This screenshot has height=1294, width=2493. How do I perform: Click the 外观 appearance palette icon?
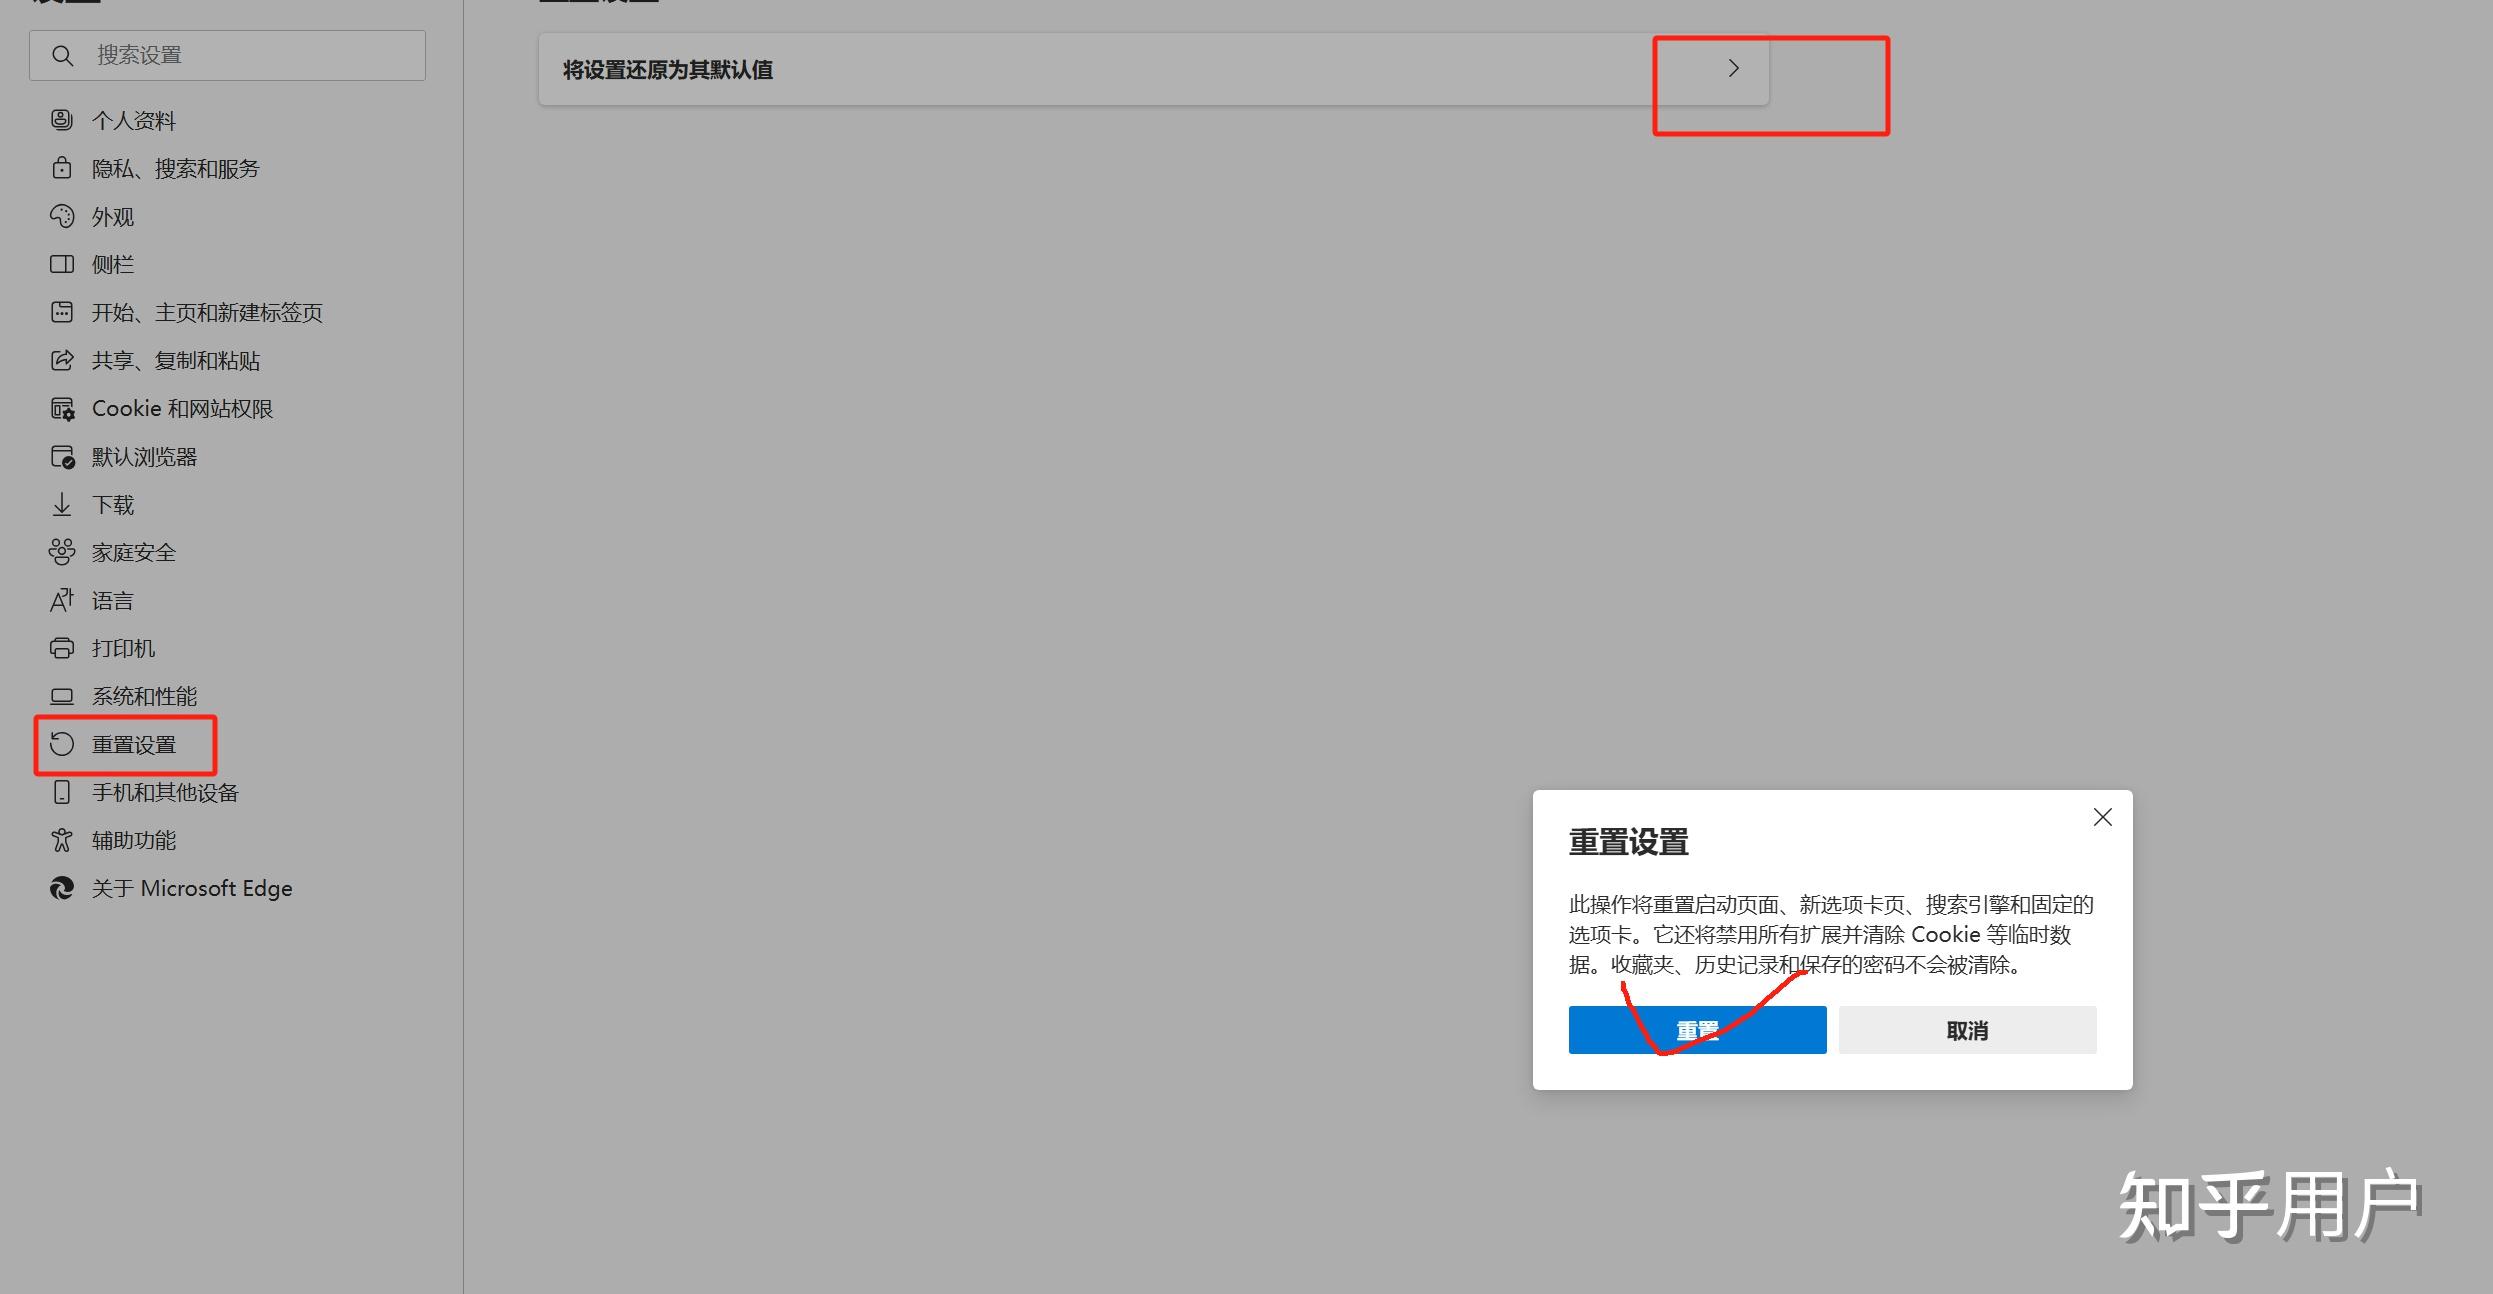click(x=62, y=216)
